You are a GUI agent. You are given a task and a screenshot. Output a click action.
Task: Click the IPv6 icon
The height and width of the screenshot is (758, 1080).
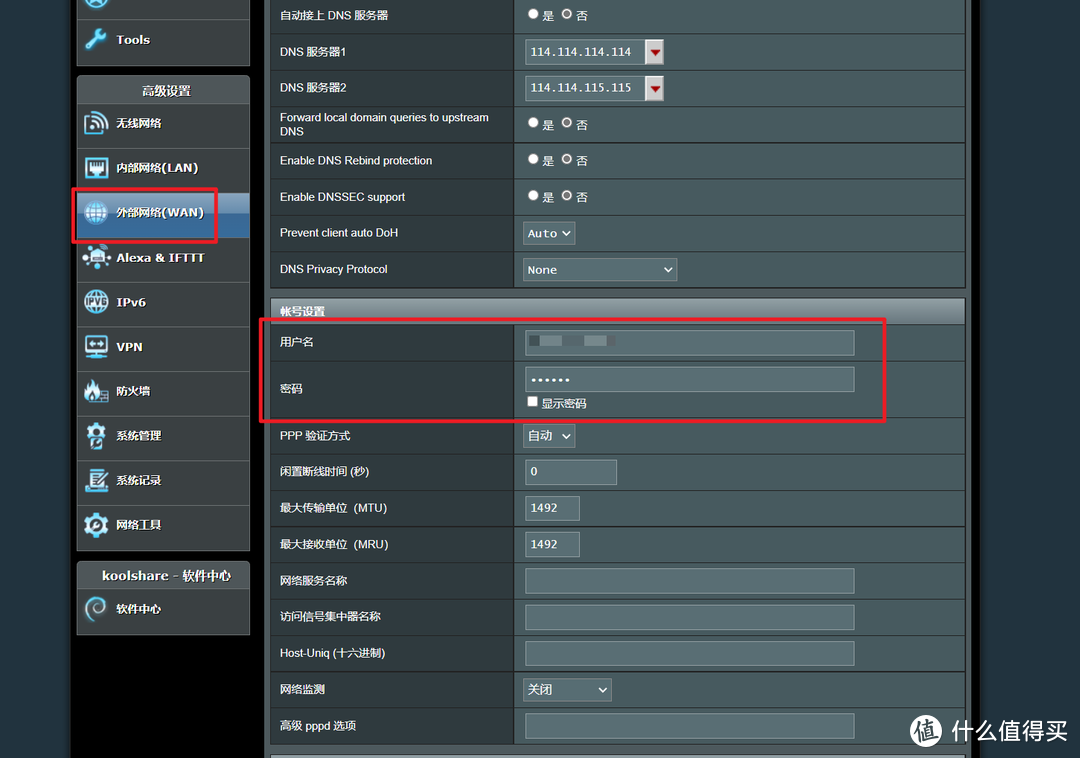coord(96,302)
